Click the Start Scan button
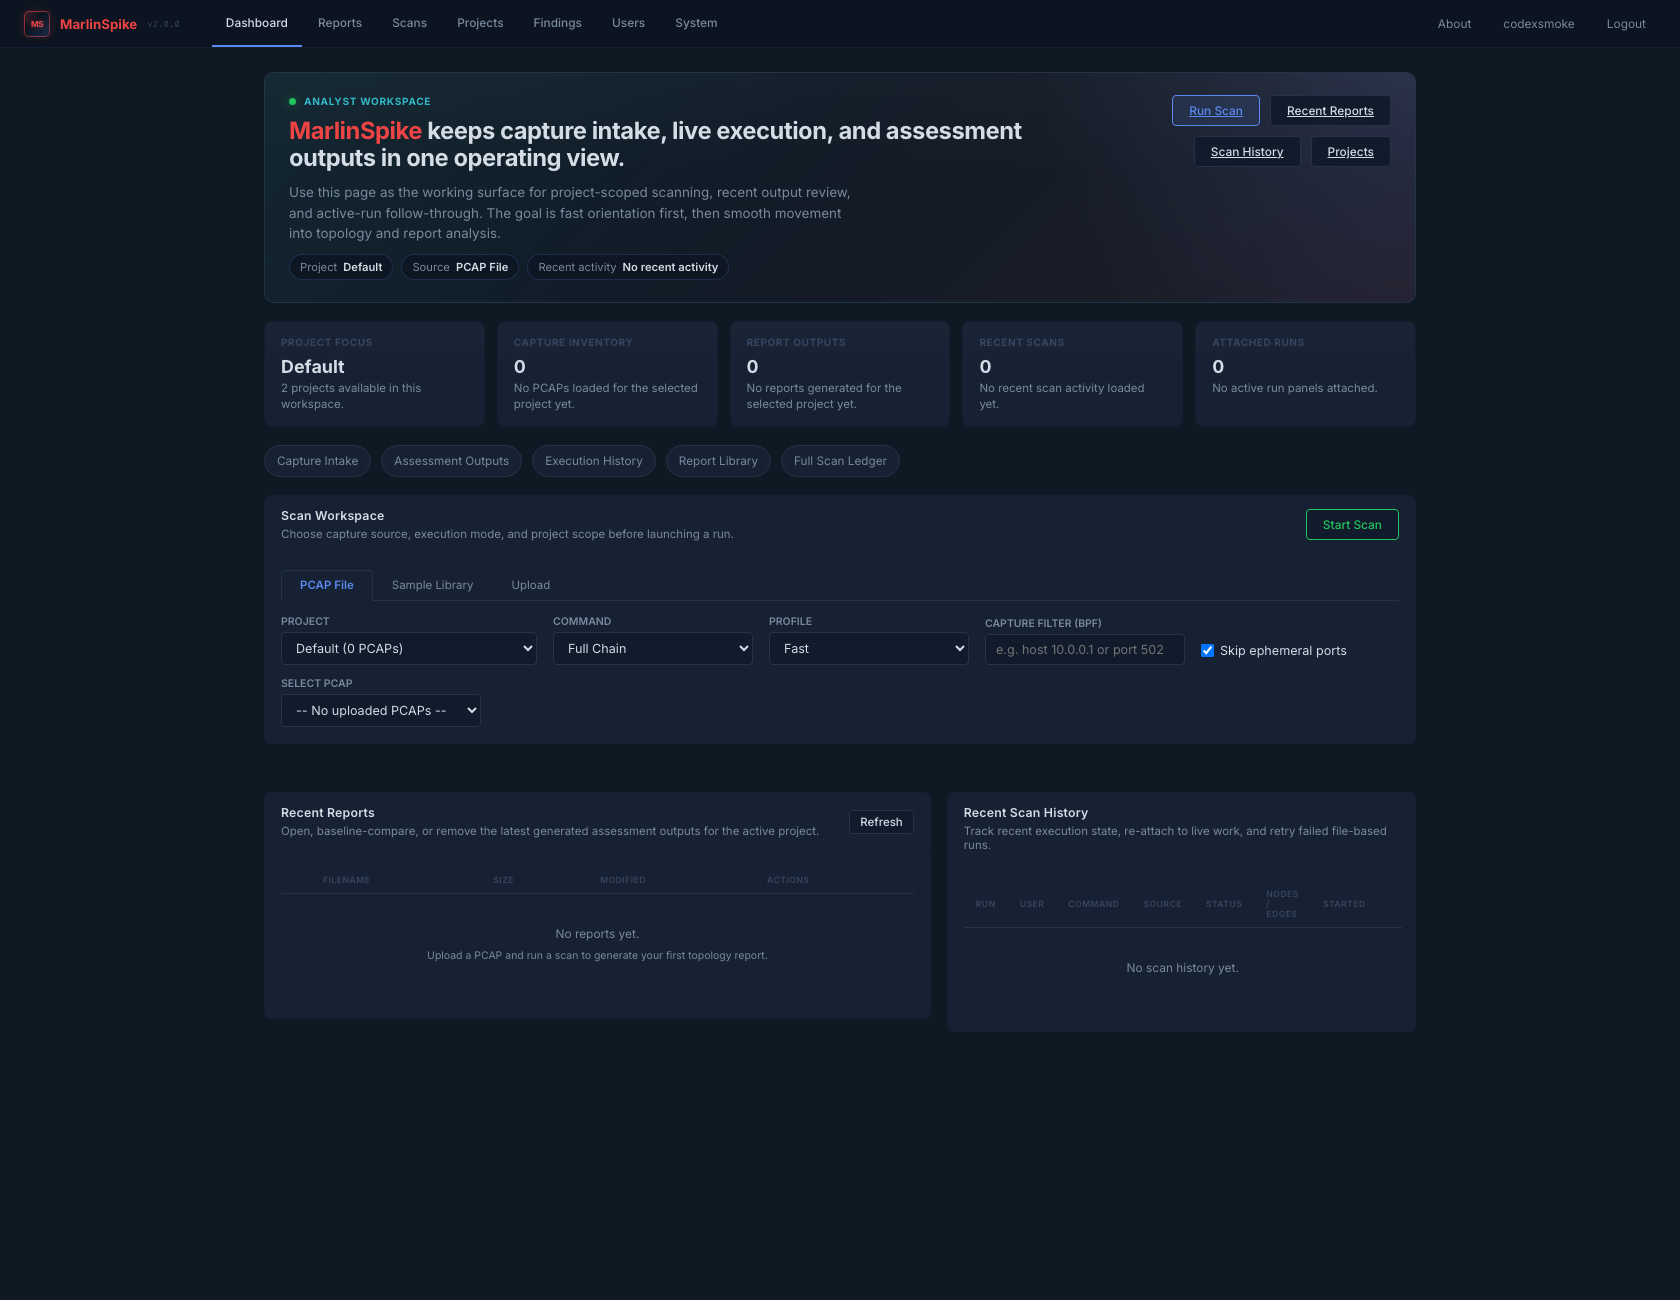This screenshot has height=1300, width=1680. point(1352,524)
